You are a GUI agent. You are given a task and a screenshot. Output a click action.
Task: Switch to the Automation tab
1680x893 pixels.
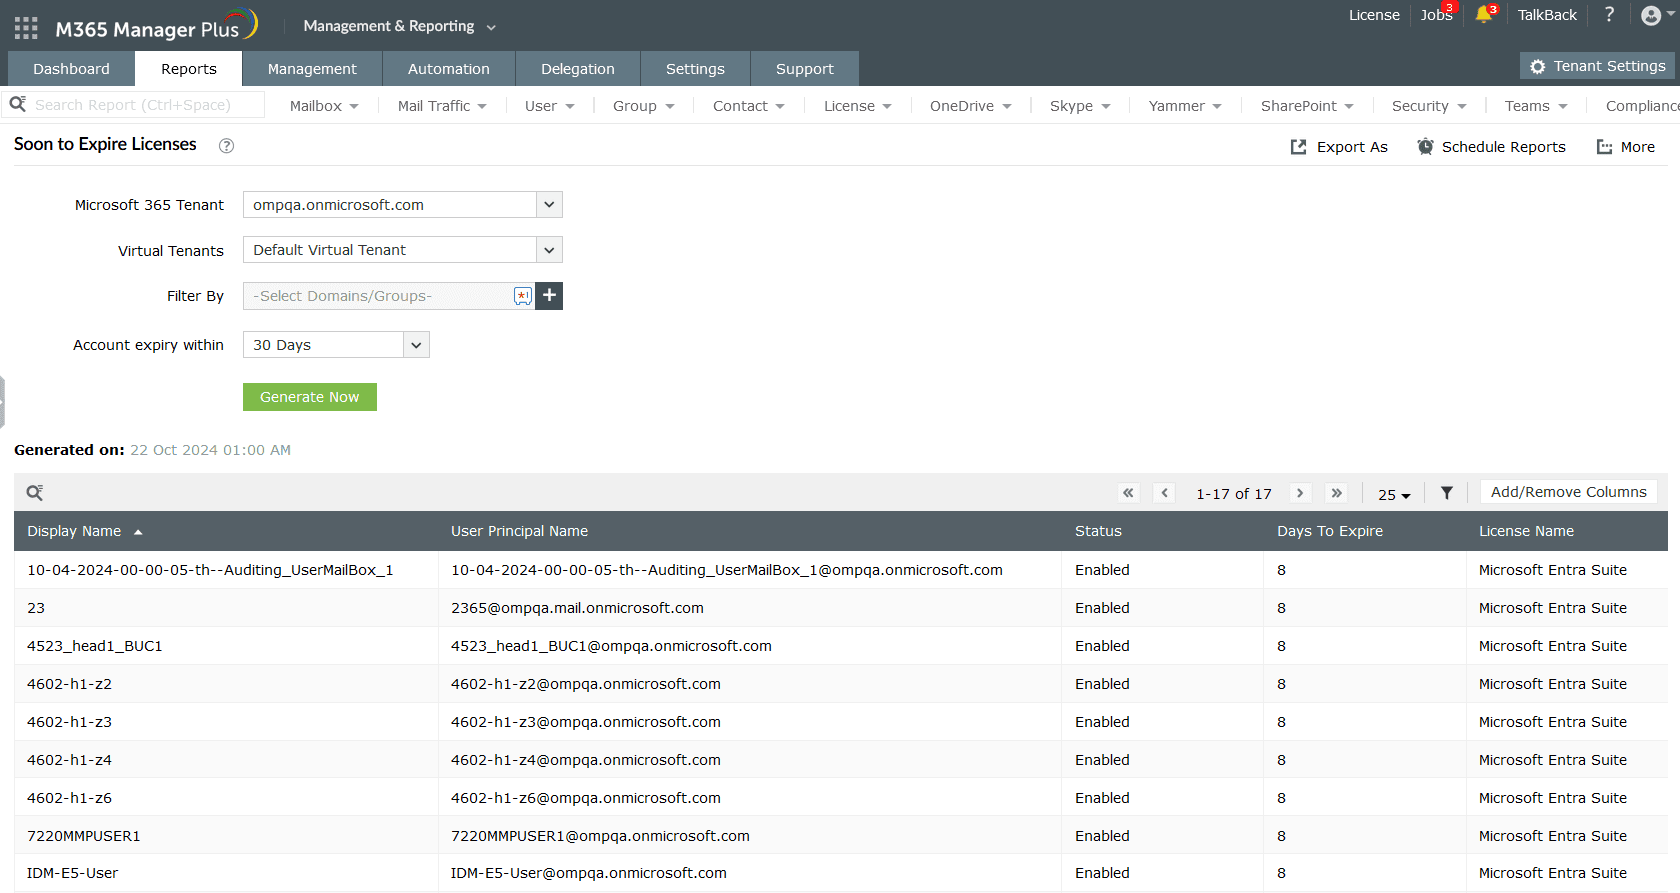[x=449, y=69]
